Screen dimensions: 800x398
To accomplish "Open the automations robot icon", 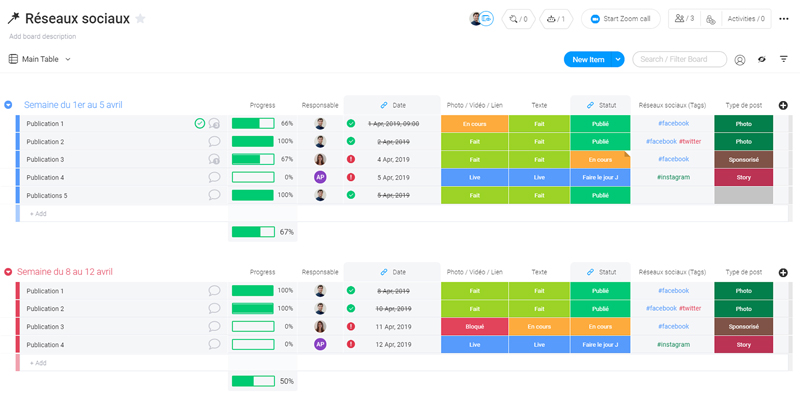I will [x=556, y=19].
